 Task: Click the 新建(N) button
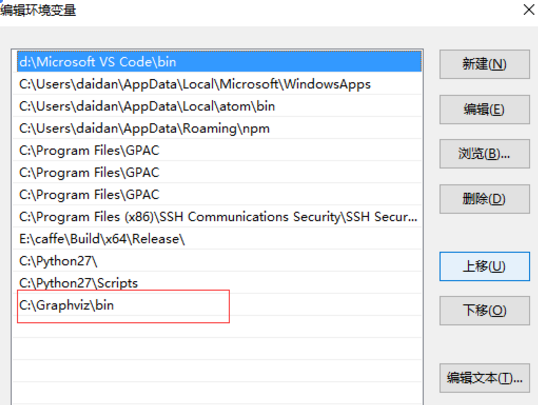click(x=484, y=64)
